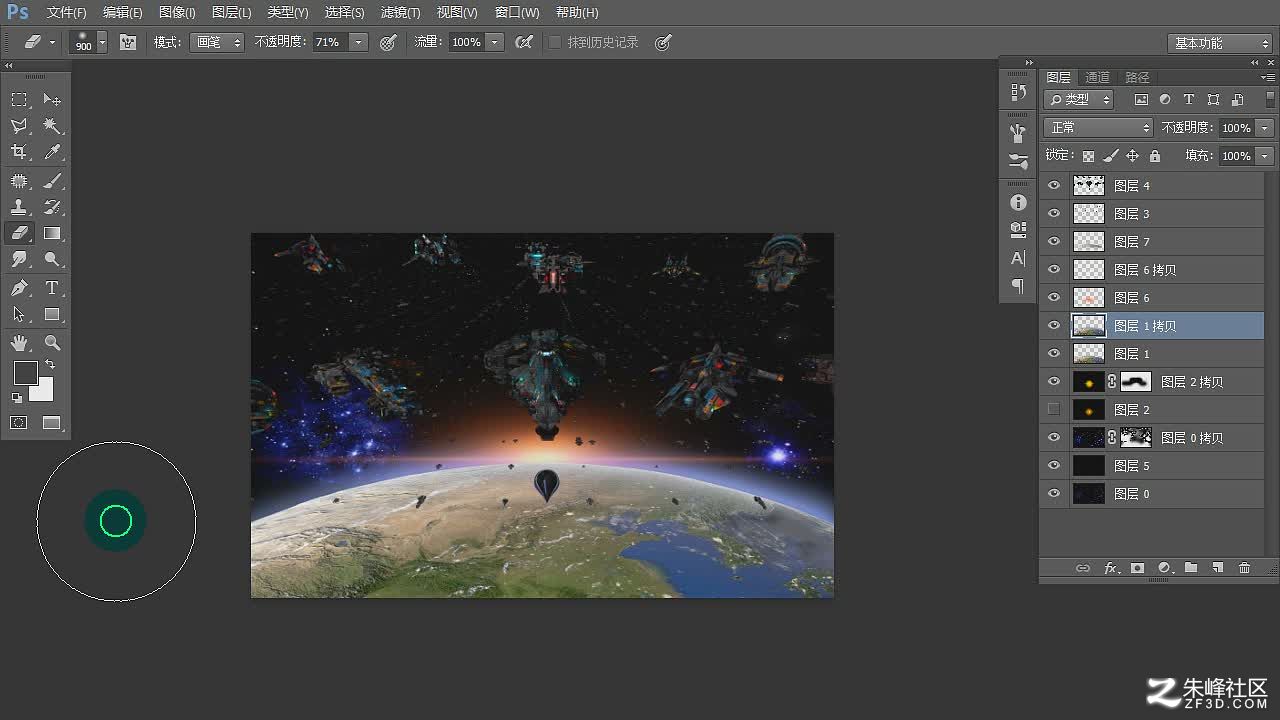Viewport: 1280px width, 720px height.
Task: Toggle visibility of 图层 1 拷贝
Action: pos(1053,326)
